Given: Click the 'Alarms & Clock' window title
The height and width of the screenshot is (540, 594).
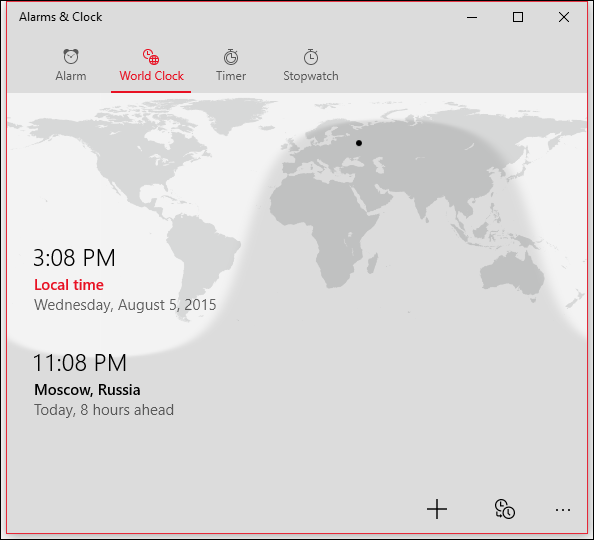Looking at the screenshot, I should pos(61,17).
